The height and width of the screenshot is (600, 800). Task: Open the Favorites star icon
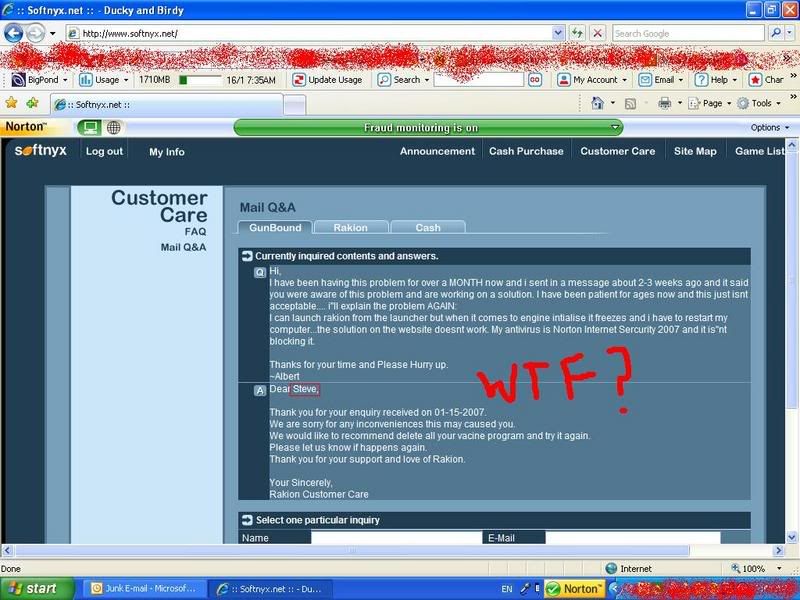[x=12, y=103]
